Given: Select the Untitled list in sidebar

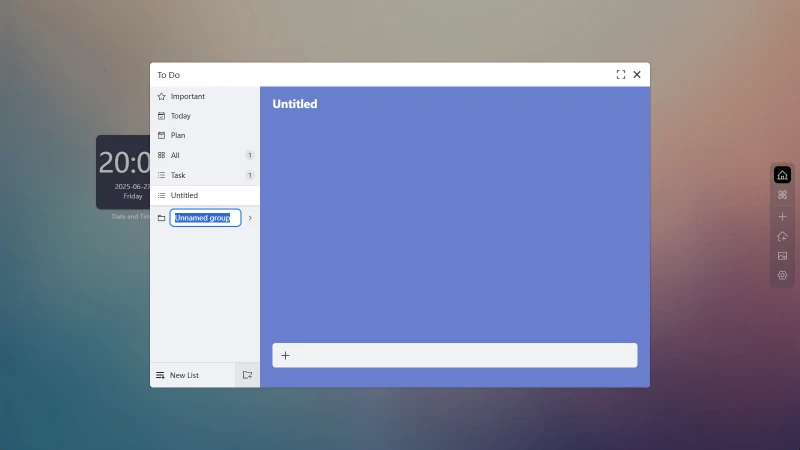Looking at the screenshot, I should click(205, 195).
